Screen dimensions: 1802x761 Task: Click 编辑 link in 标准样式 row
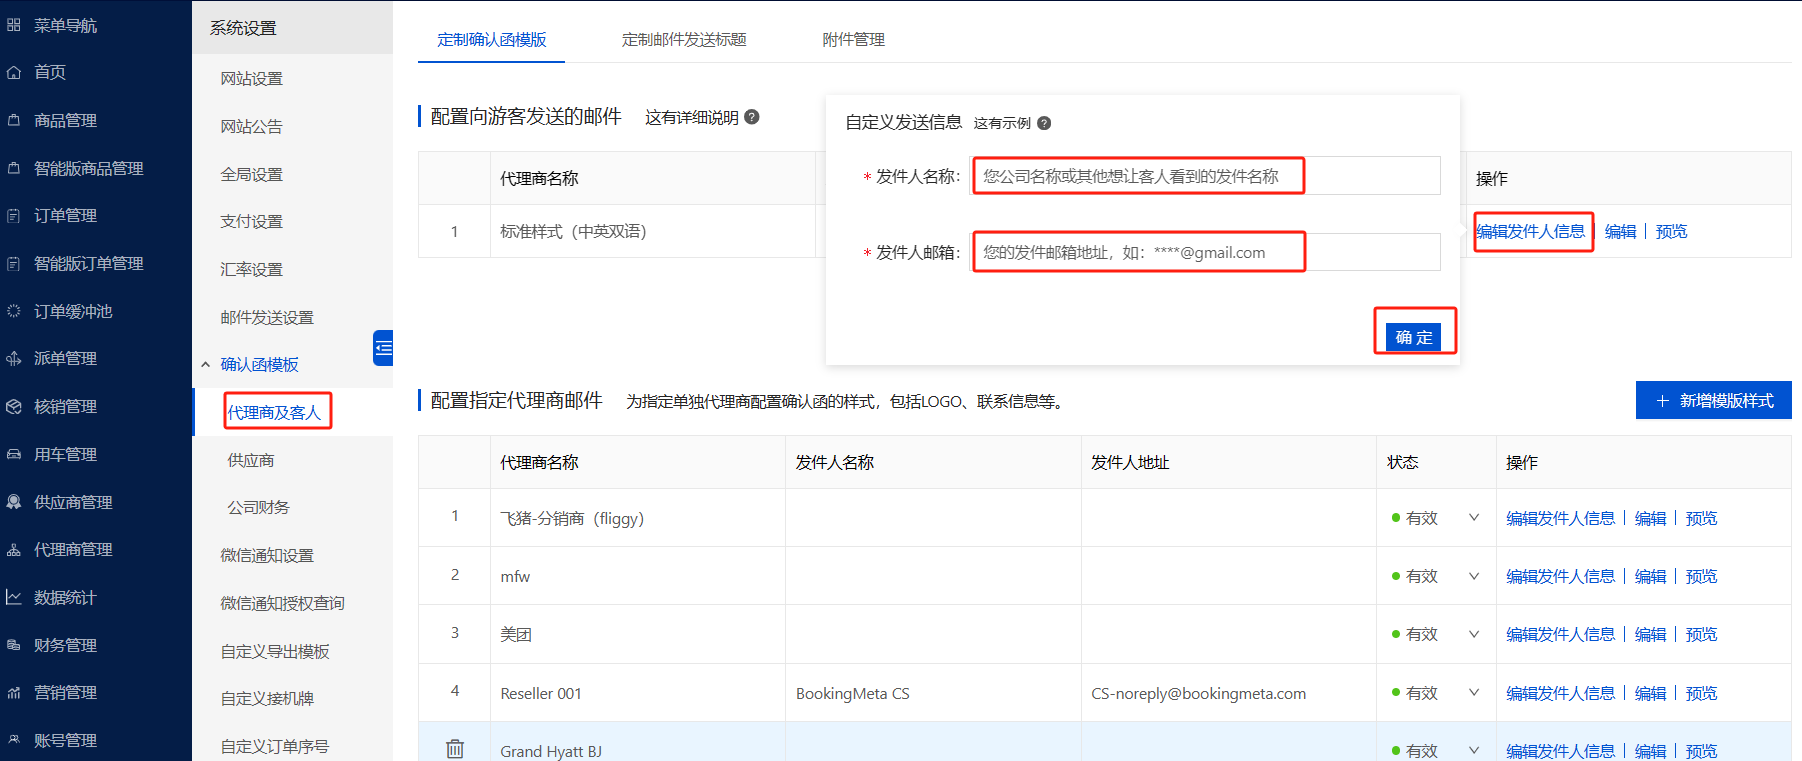click(1620, 231)
